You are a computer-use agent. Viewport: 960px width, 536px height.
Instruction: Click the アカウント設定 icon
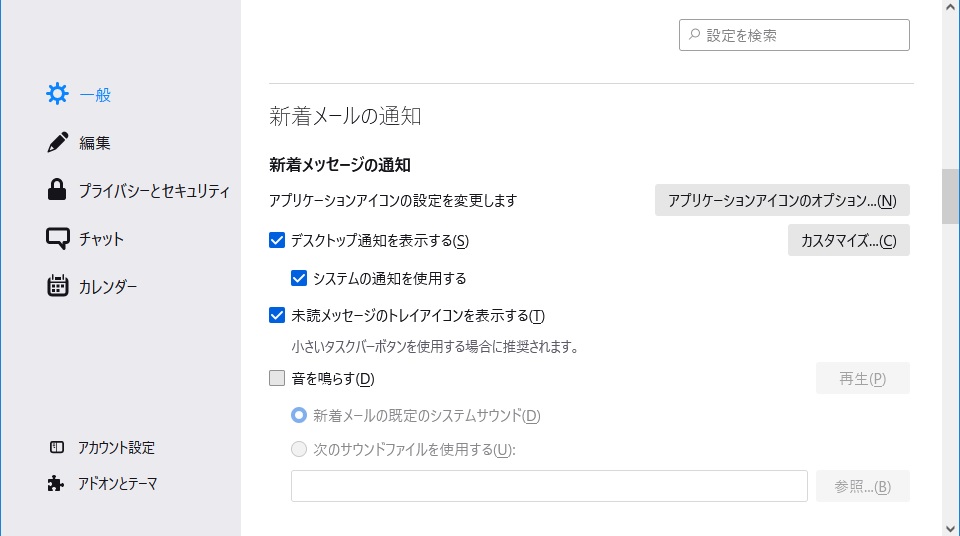[x=56, y=447]
